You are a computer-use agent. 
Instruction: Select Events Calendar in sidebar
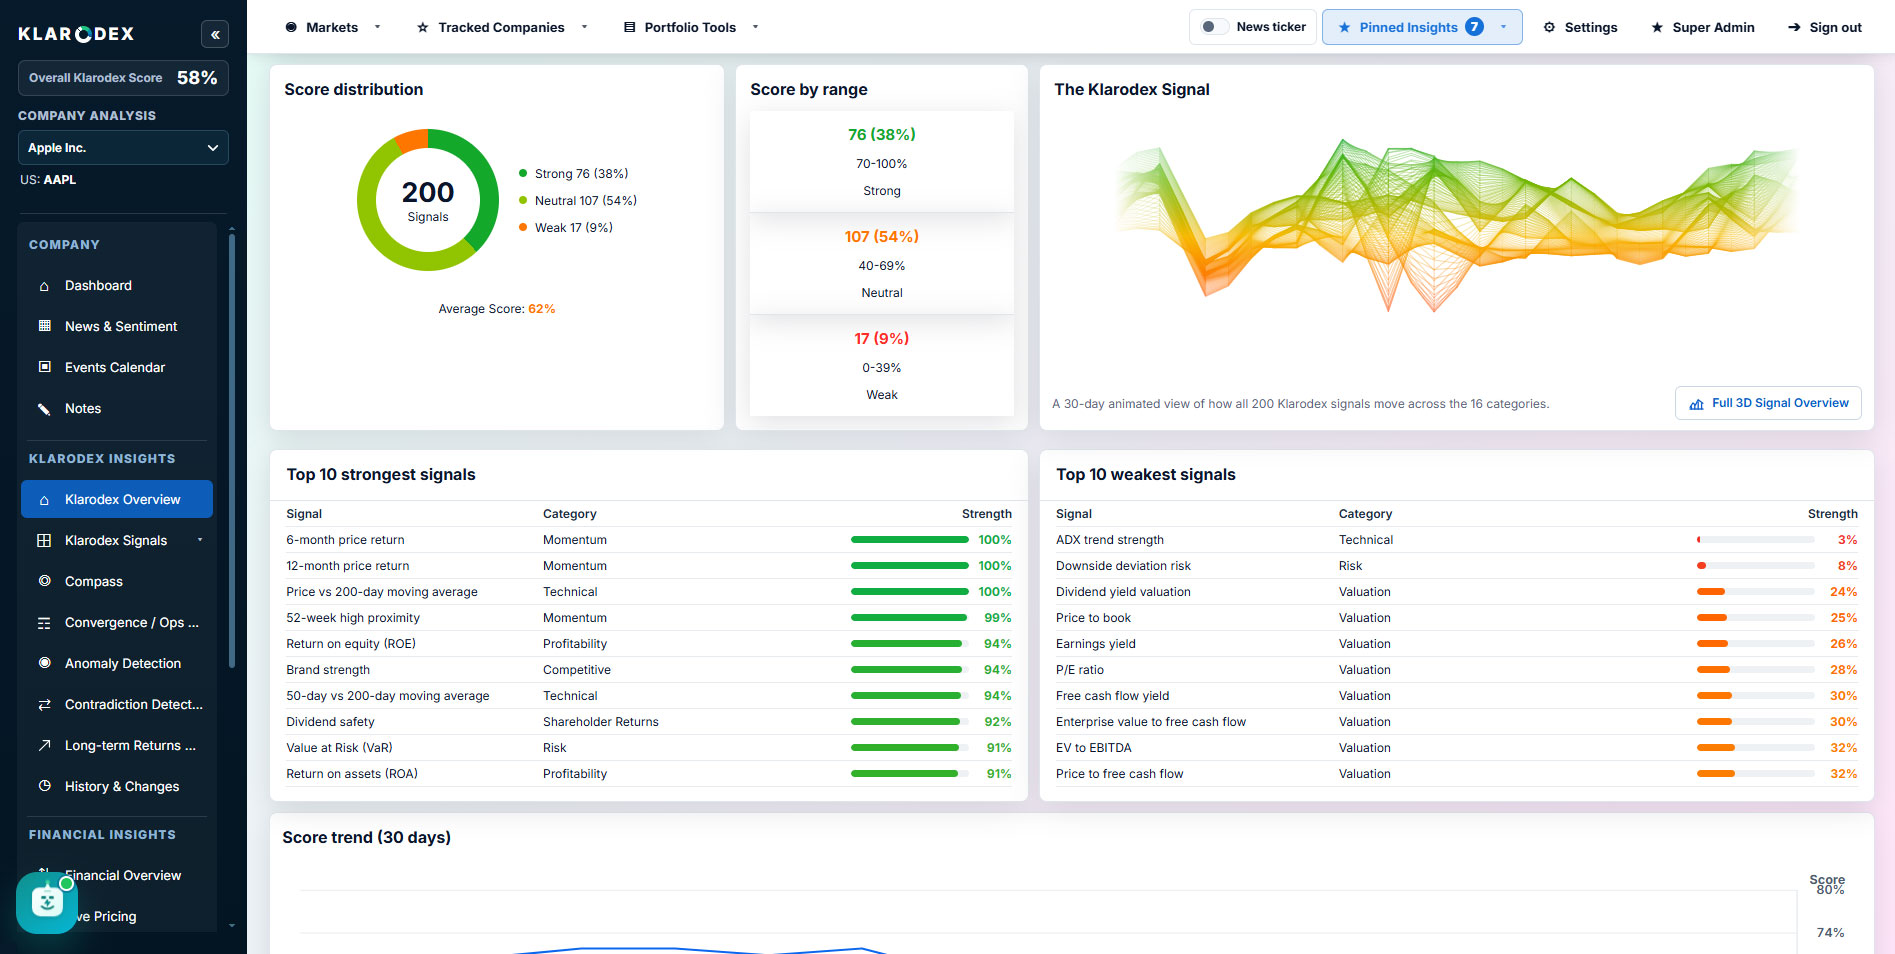point(117,367)
